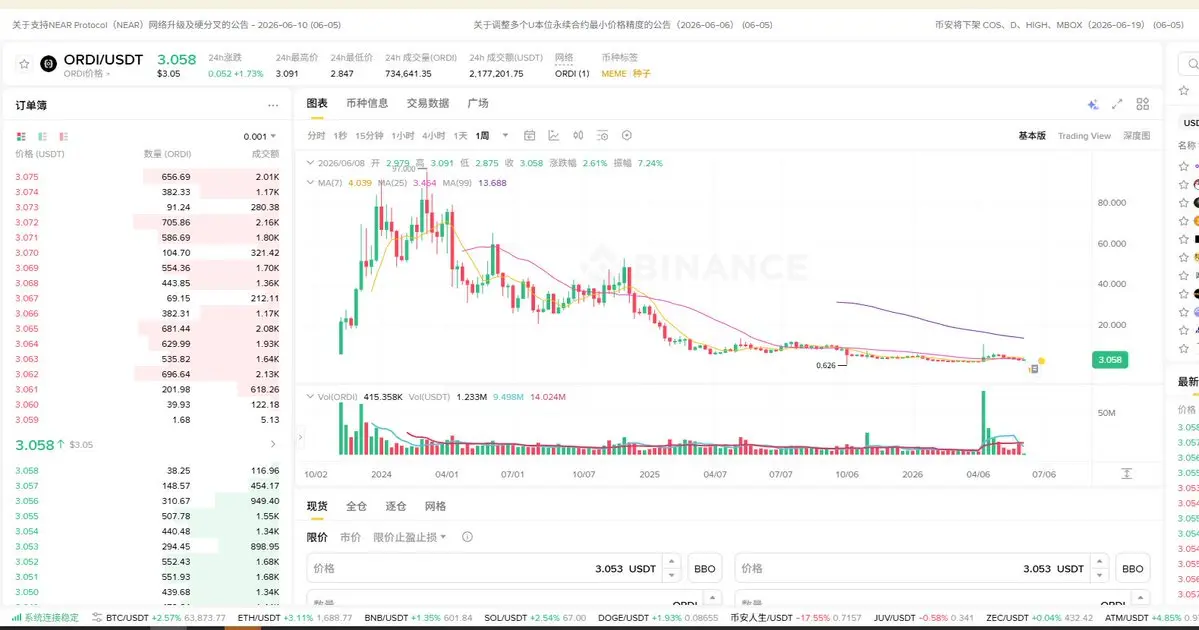Increase the left price field stepper up arrow

[x=671, y=561]
